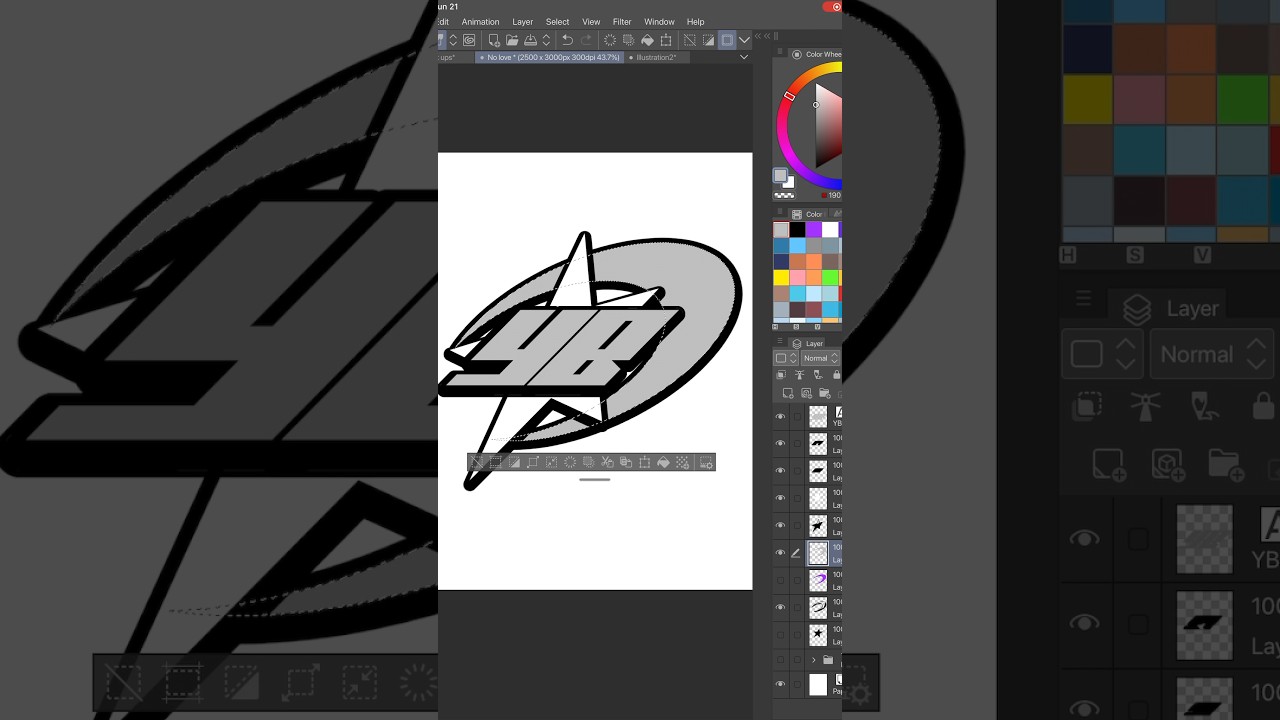Set as reference layer lighthouse icon
This screenshot has height=720, width=1280.
799,375
